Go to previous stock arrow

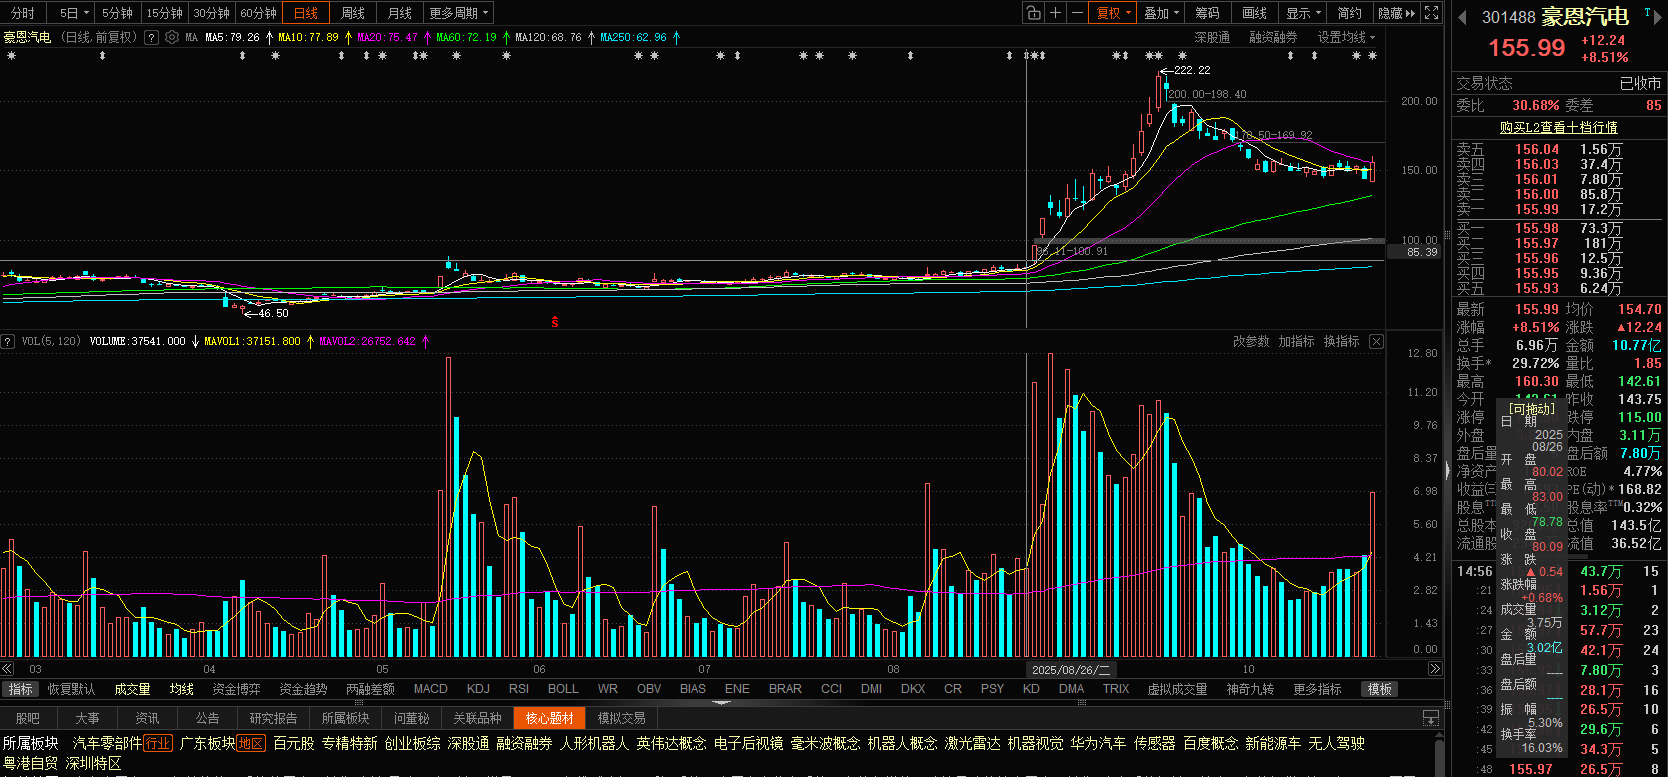pos(1462,17)
